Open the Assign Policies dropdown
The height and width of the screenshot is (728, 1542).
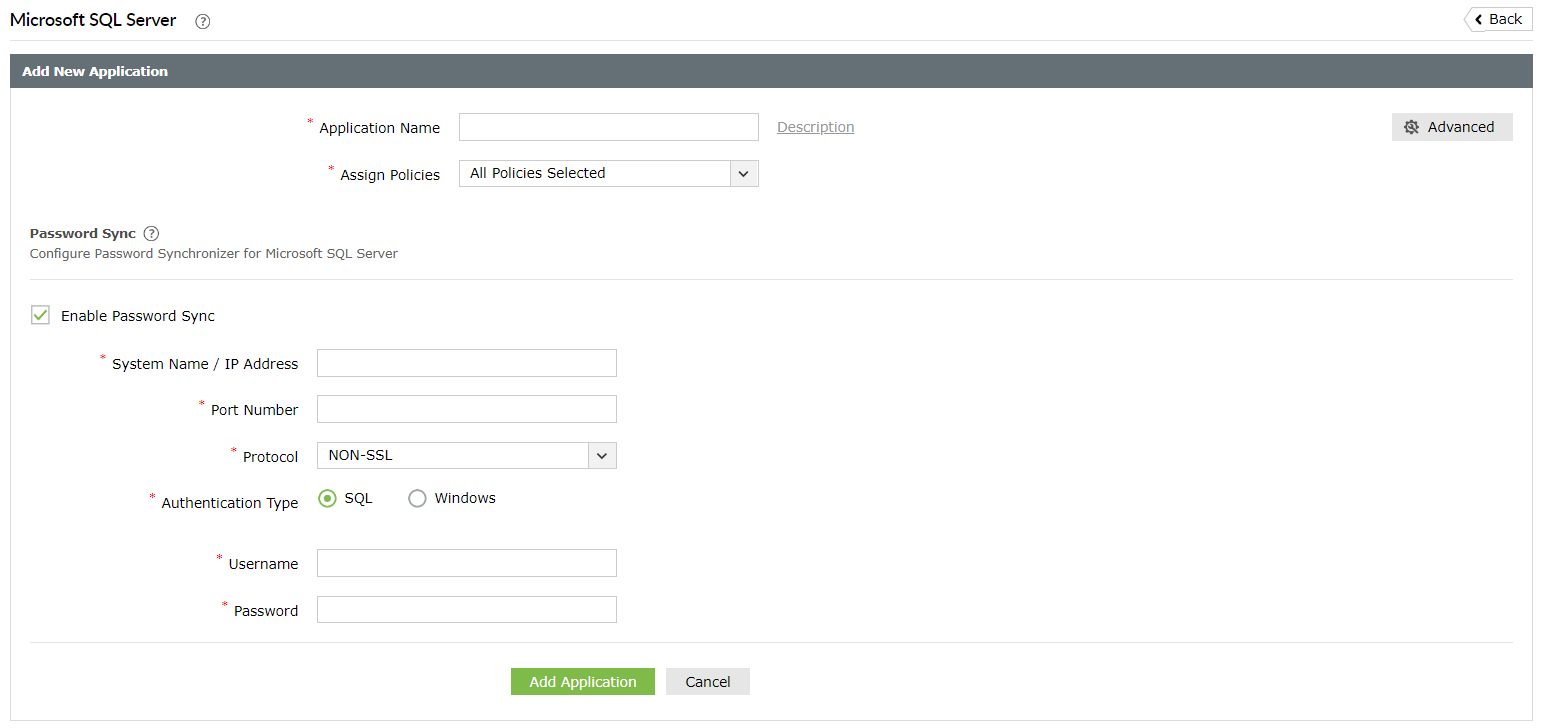[x=609, y=173]
